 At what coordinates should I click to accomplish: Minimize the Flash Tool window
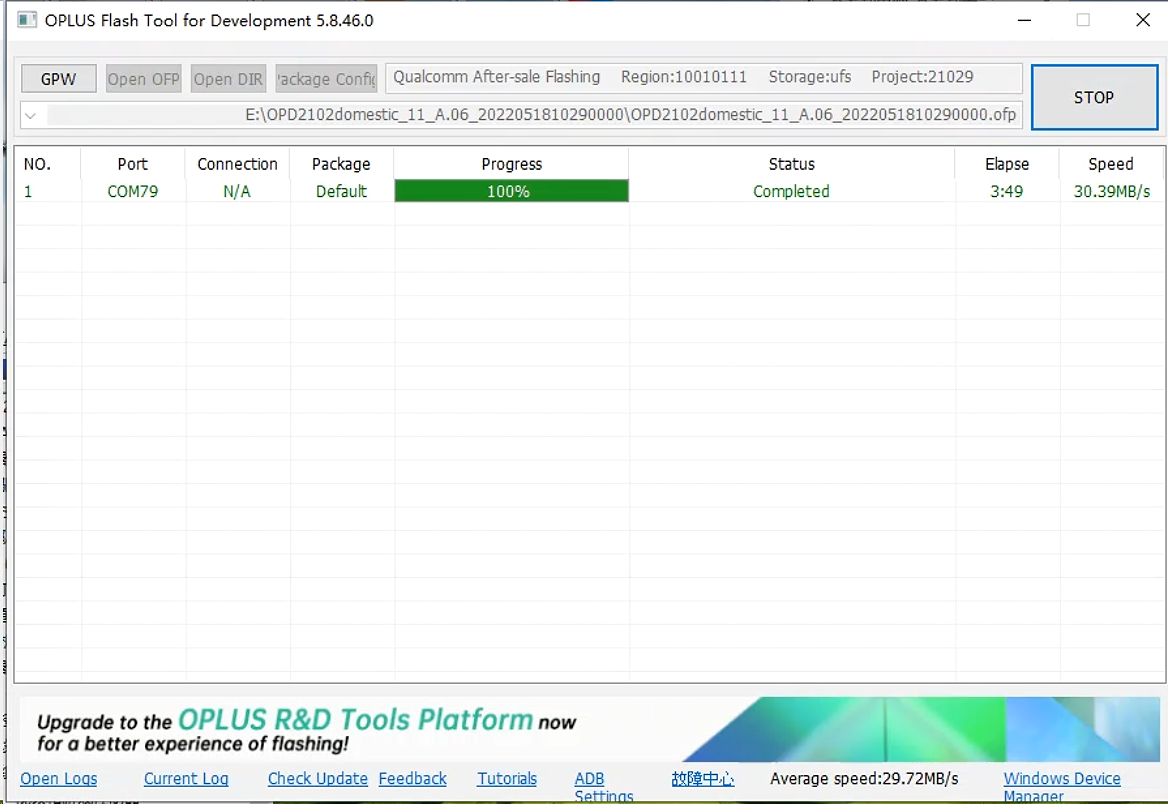point(1025,20)
